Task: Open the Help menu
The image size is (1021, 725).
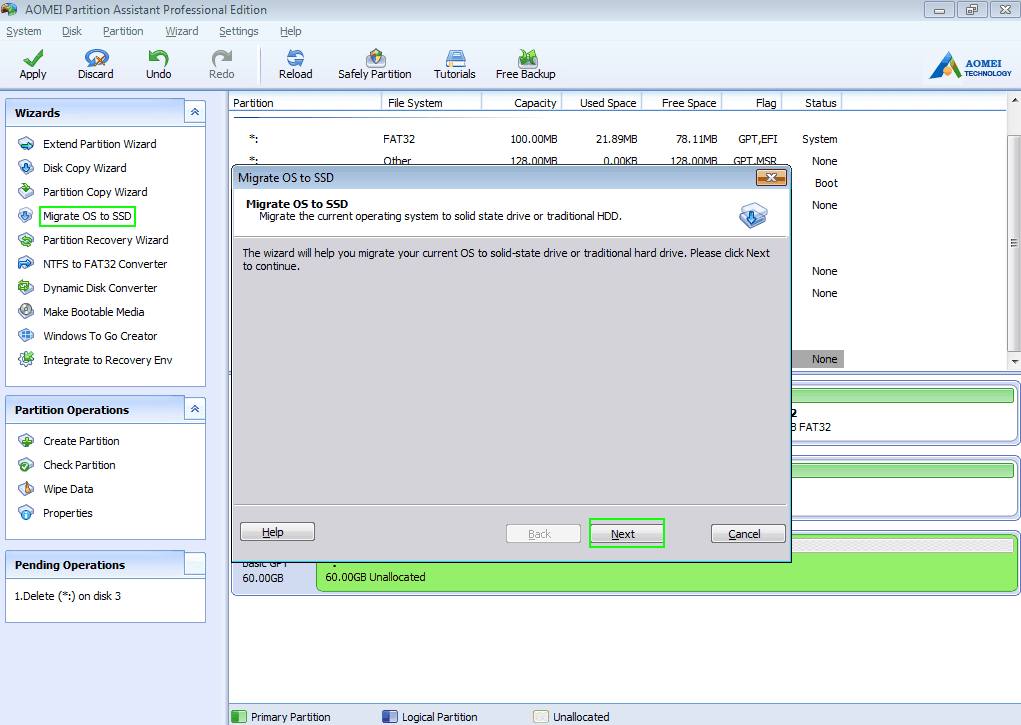Action: pyautogui.click(x=290, y=31)
